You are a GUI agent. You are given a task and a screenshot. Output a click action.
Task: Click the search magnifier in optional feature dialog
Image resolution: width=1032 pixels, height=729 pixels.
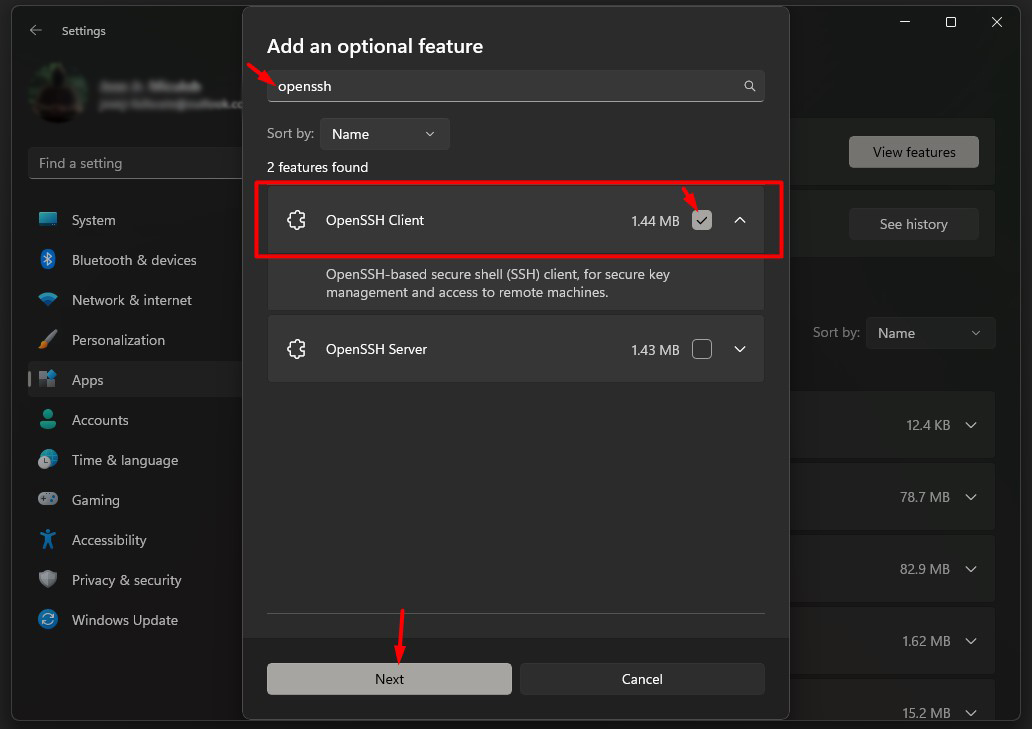pos(749,86)
